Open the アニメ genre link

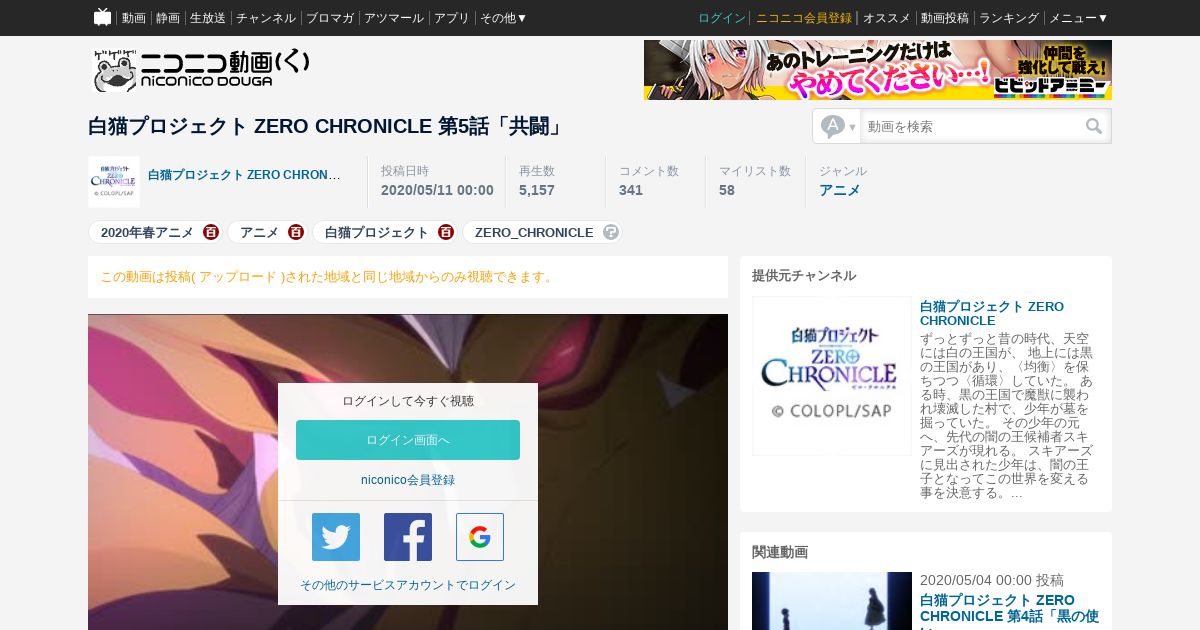[x=839, y=190]
